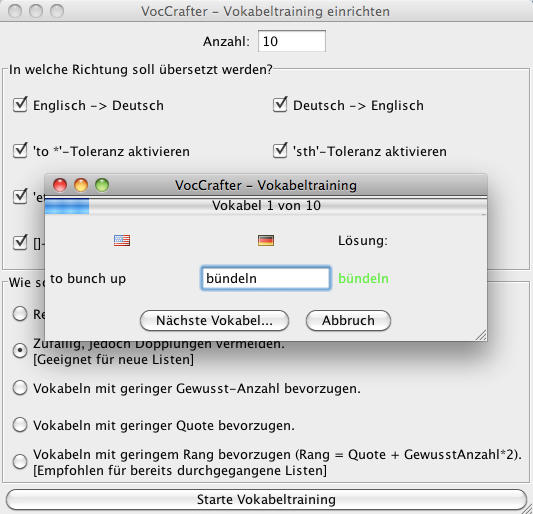Click the resize grip of Vokabeltraining dialog
The height and width of the screenshot is (514, 533).
coord(481,335)
